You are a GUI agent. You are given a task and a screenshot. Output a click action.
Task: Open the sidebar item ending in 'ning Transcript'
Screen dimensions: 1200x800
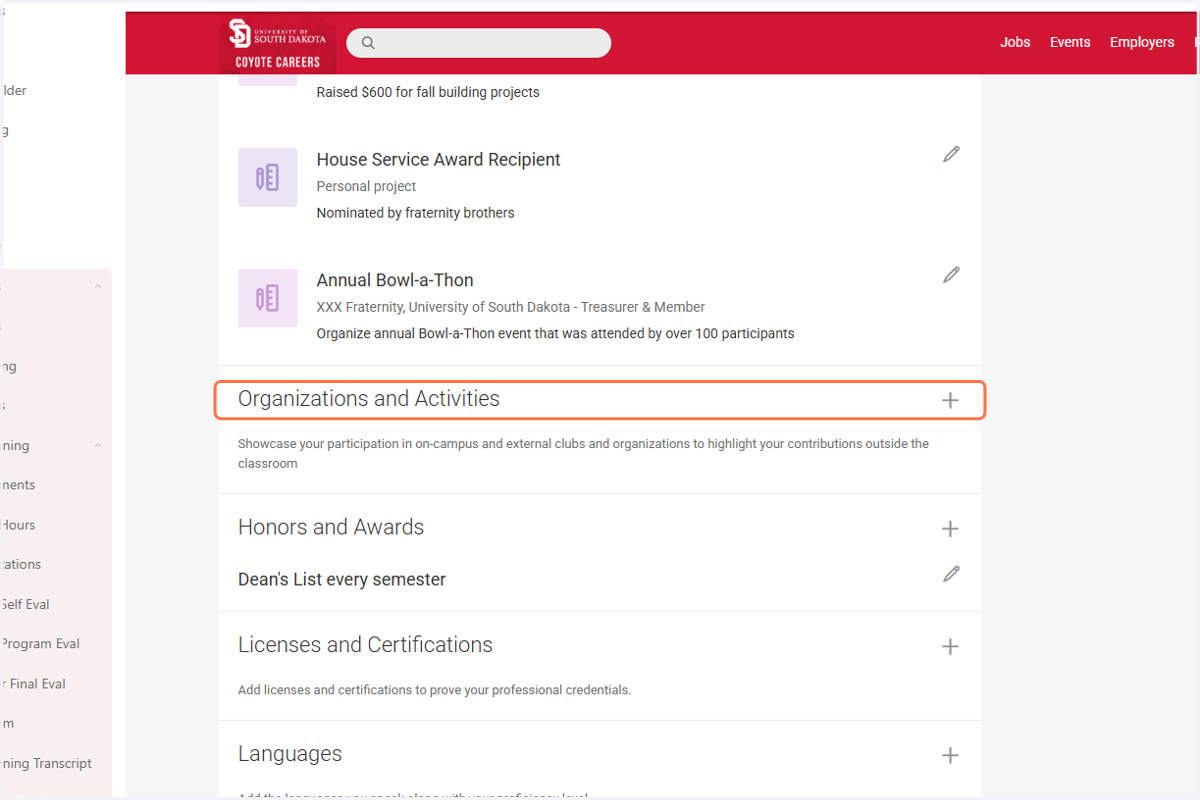point(46,763)
